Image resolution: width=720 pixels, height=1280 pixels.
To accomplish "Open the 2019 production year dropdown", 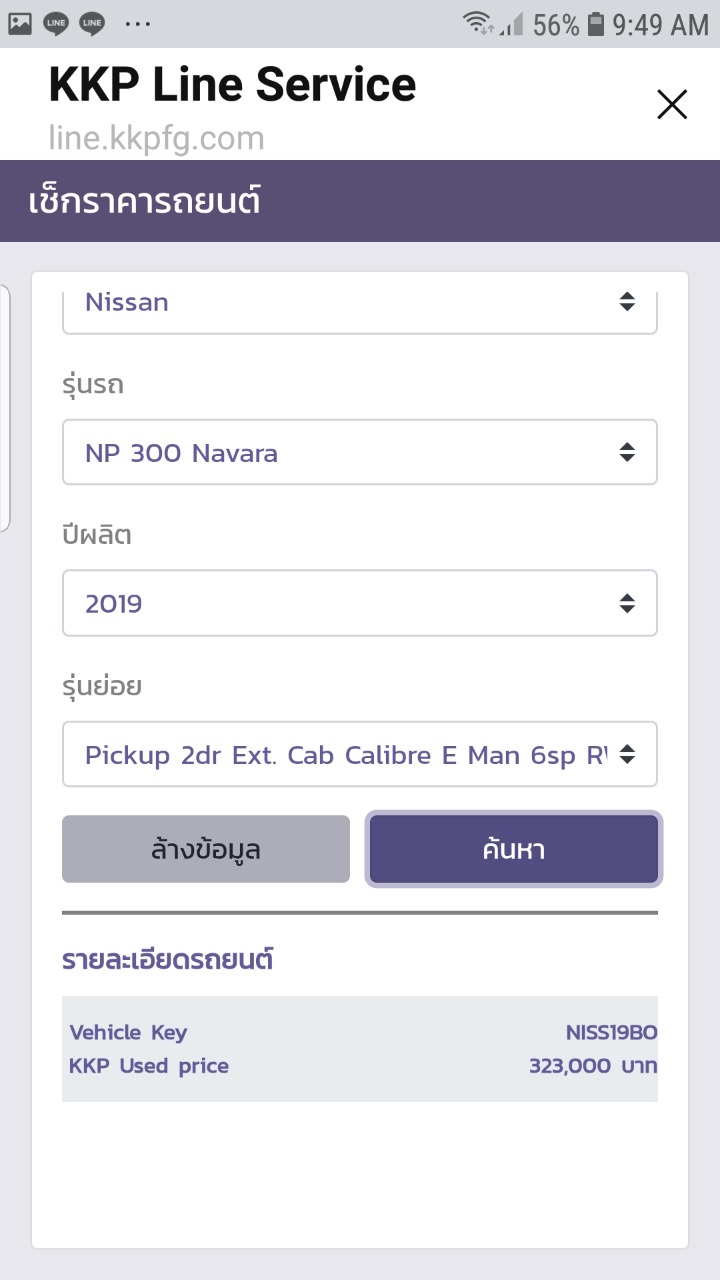I will tap(359, 603).
